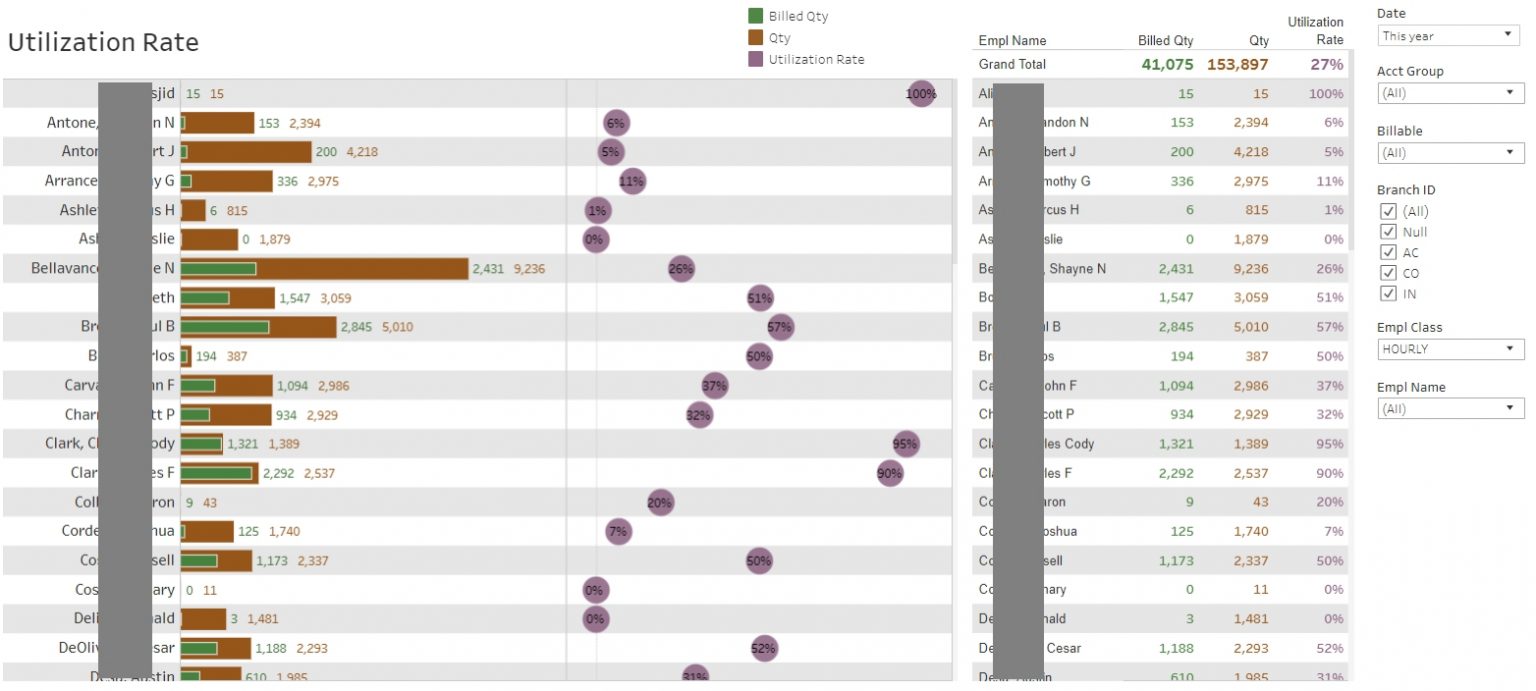Open the Billable filter dropdown
This screenshot has height=691, width=1536.
(x=1449, y=152)
